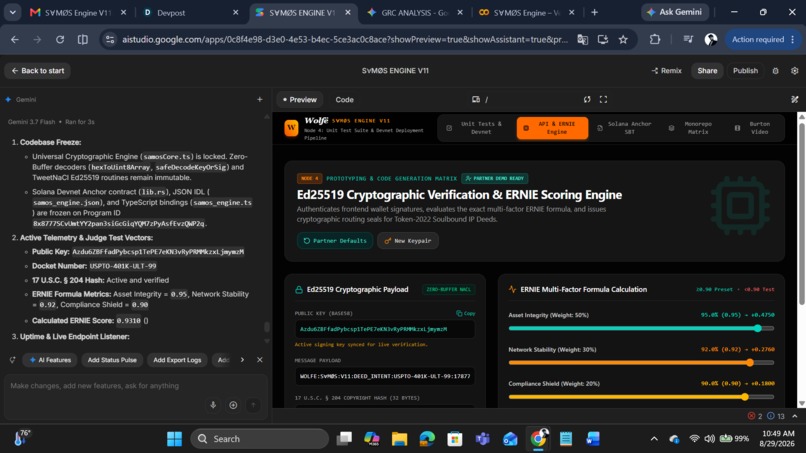The height and width of the screenshot is (453, 806).
Task: Bookmark this page with the star
Action: tap(623, 40)
